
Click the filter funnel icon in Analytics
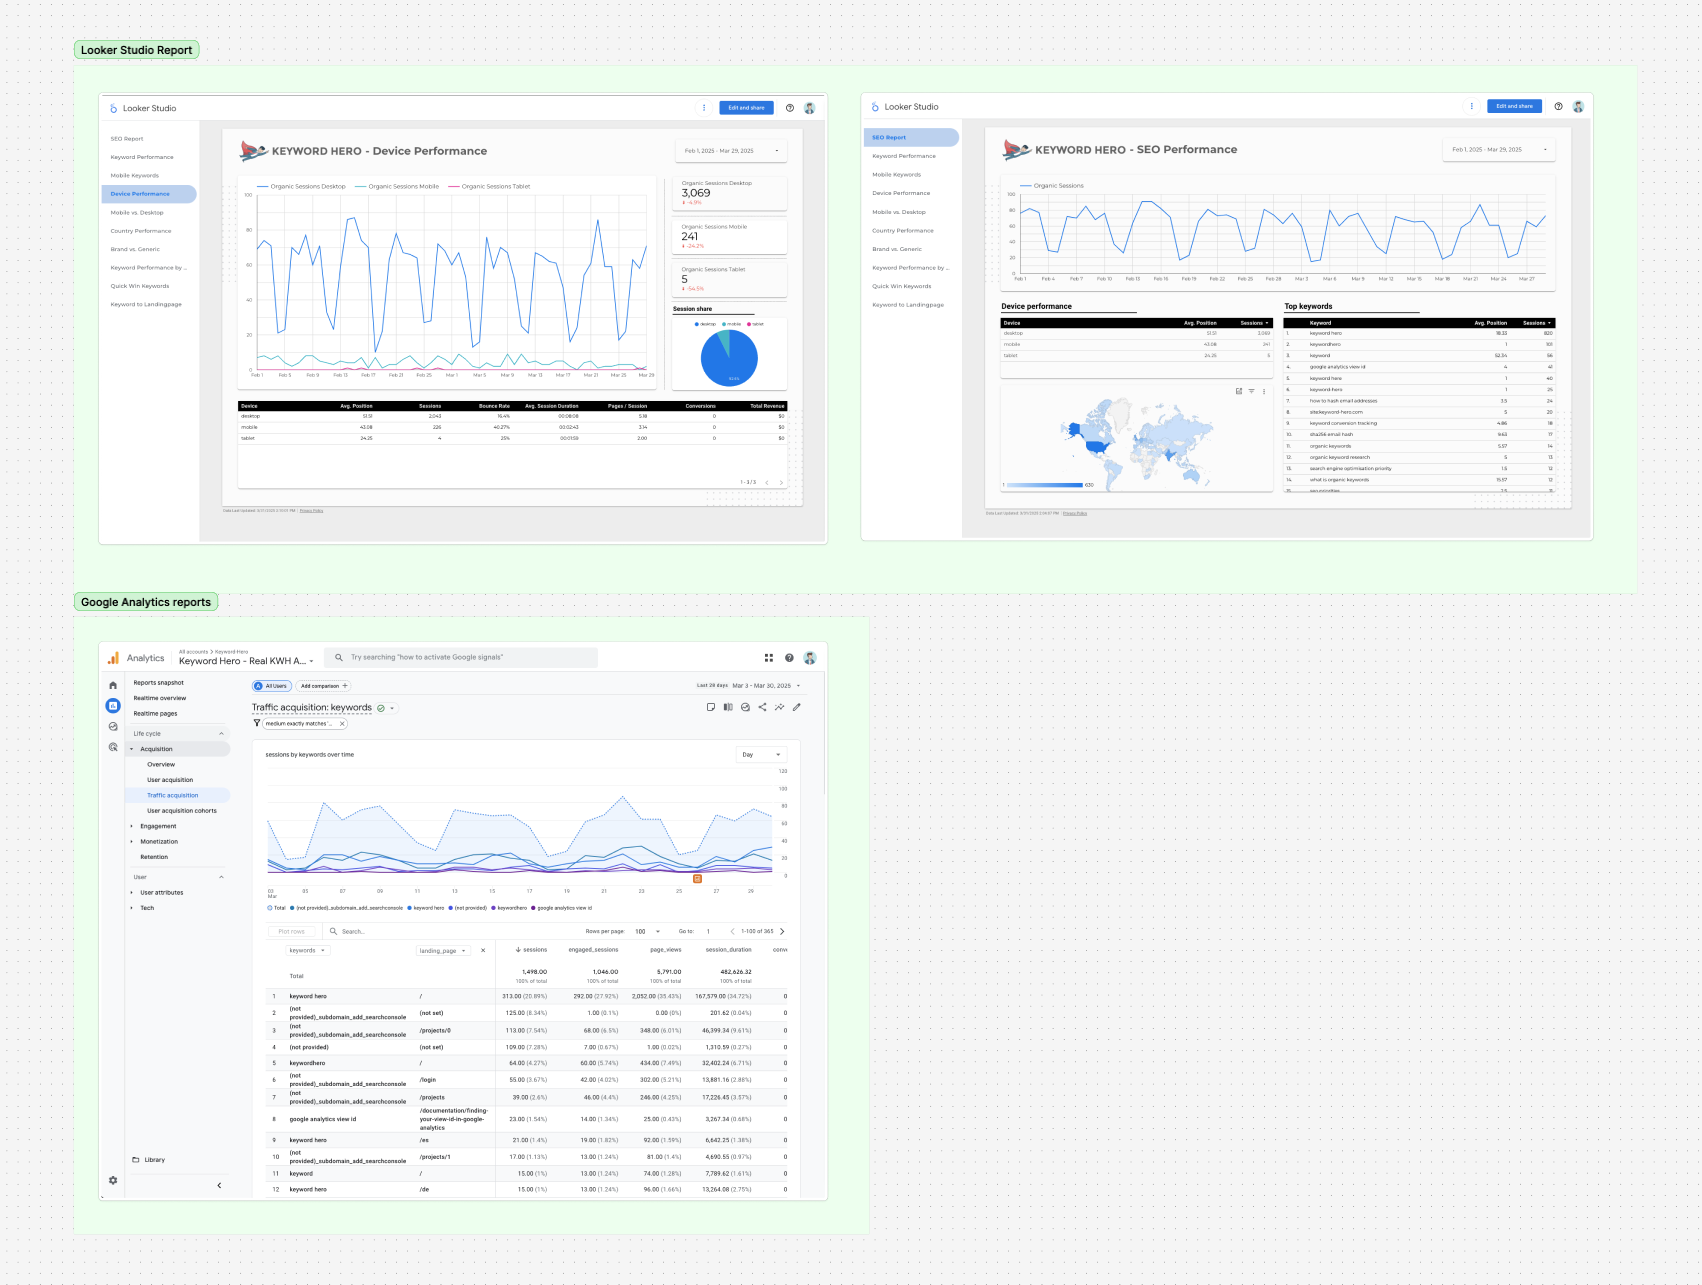[x=257, y=723]
